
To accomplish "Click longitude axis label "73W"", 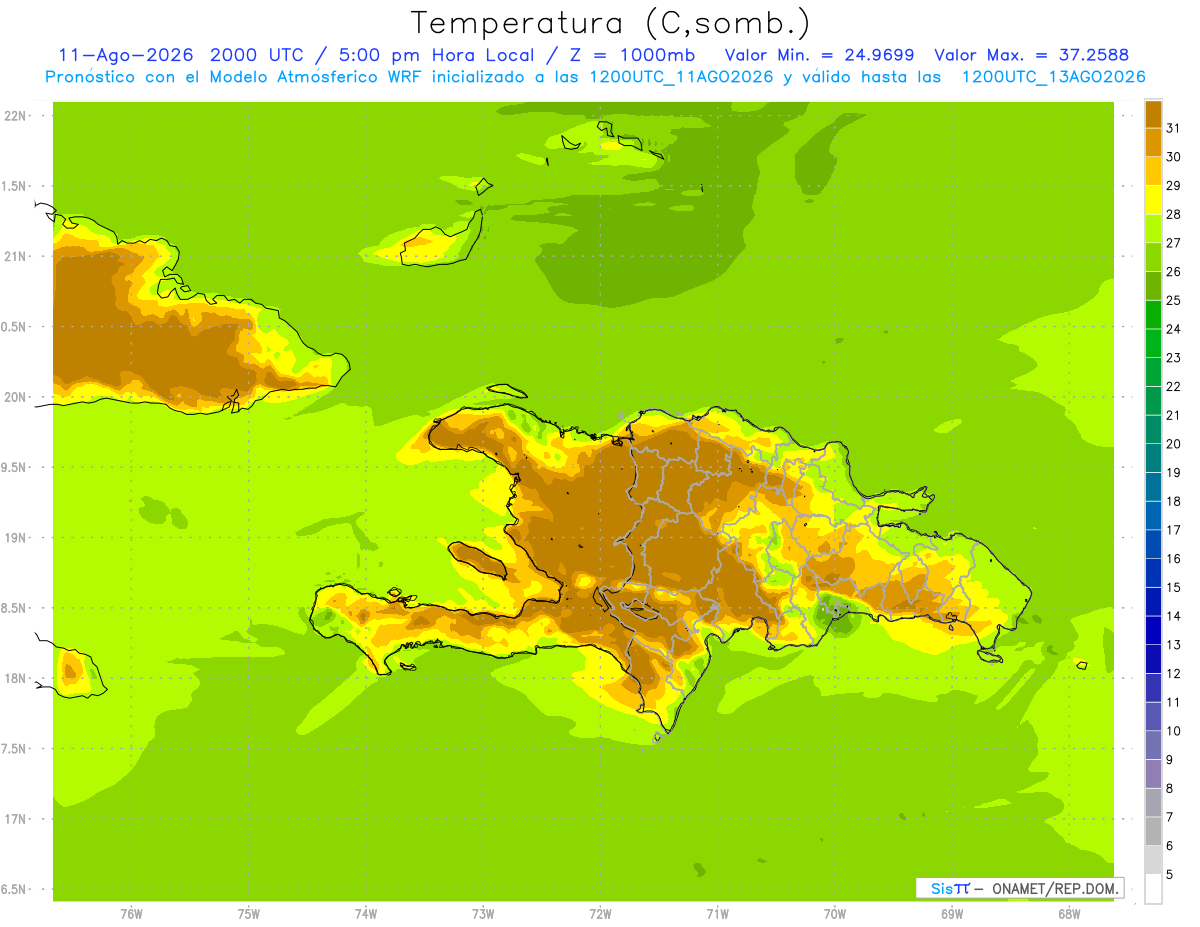I will 483,914.
